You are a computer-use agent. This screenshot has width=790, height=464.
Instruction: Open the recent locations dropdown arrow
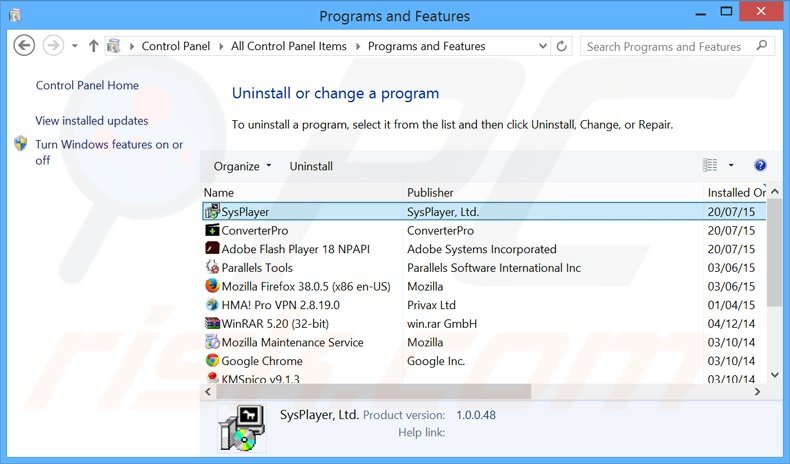tap(75, 46)
